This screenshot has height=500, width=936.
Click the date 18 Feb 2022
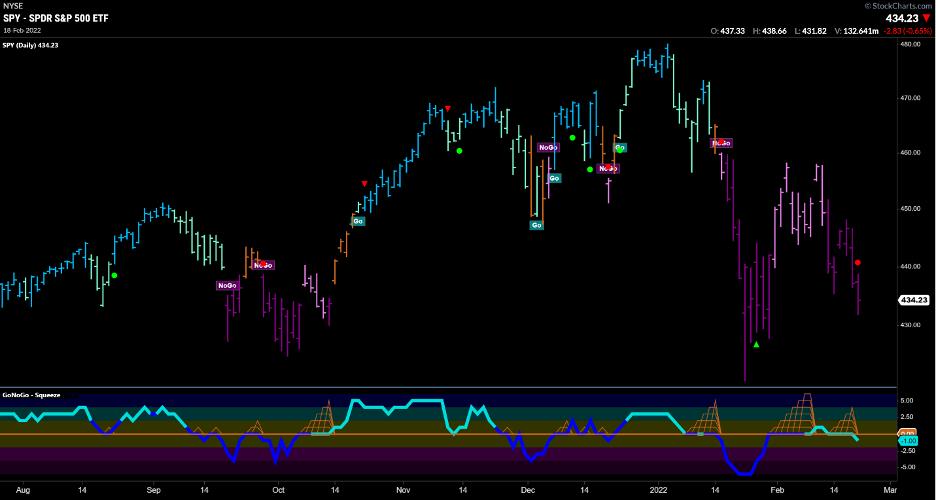22,30
